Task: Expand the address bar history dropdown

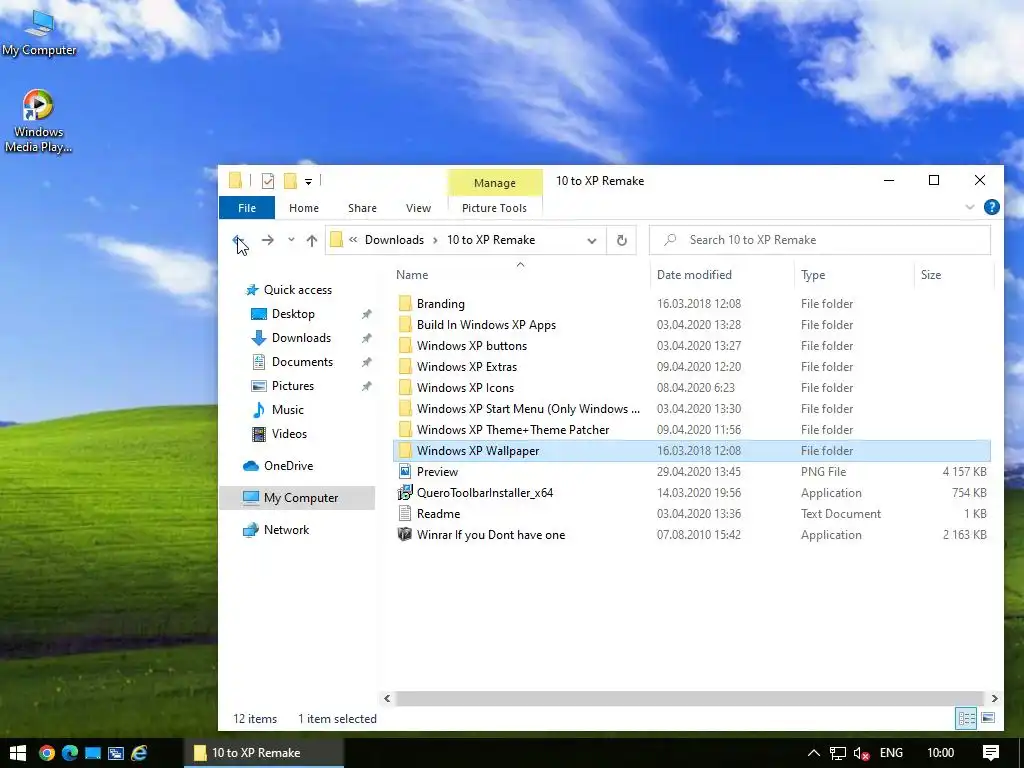Action: (x=592, y=240)
